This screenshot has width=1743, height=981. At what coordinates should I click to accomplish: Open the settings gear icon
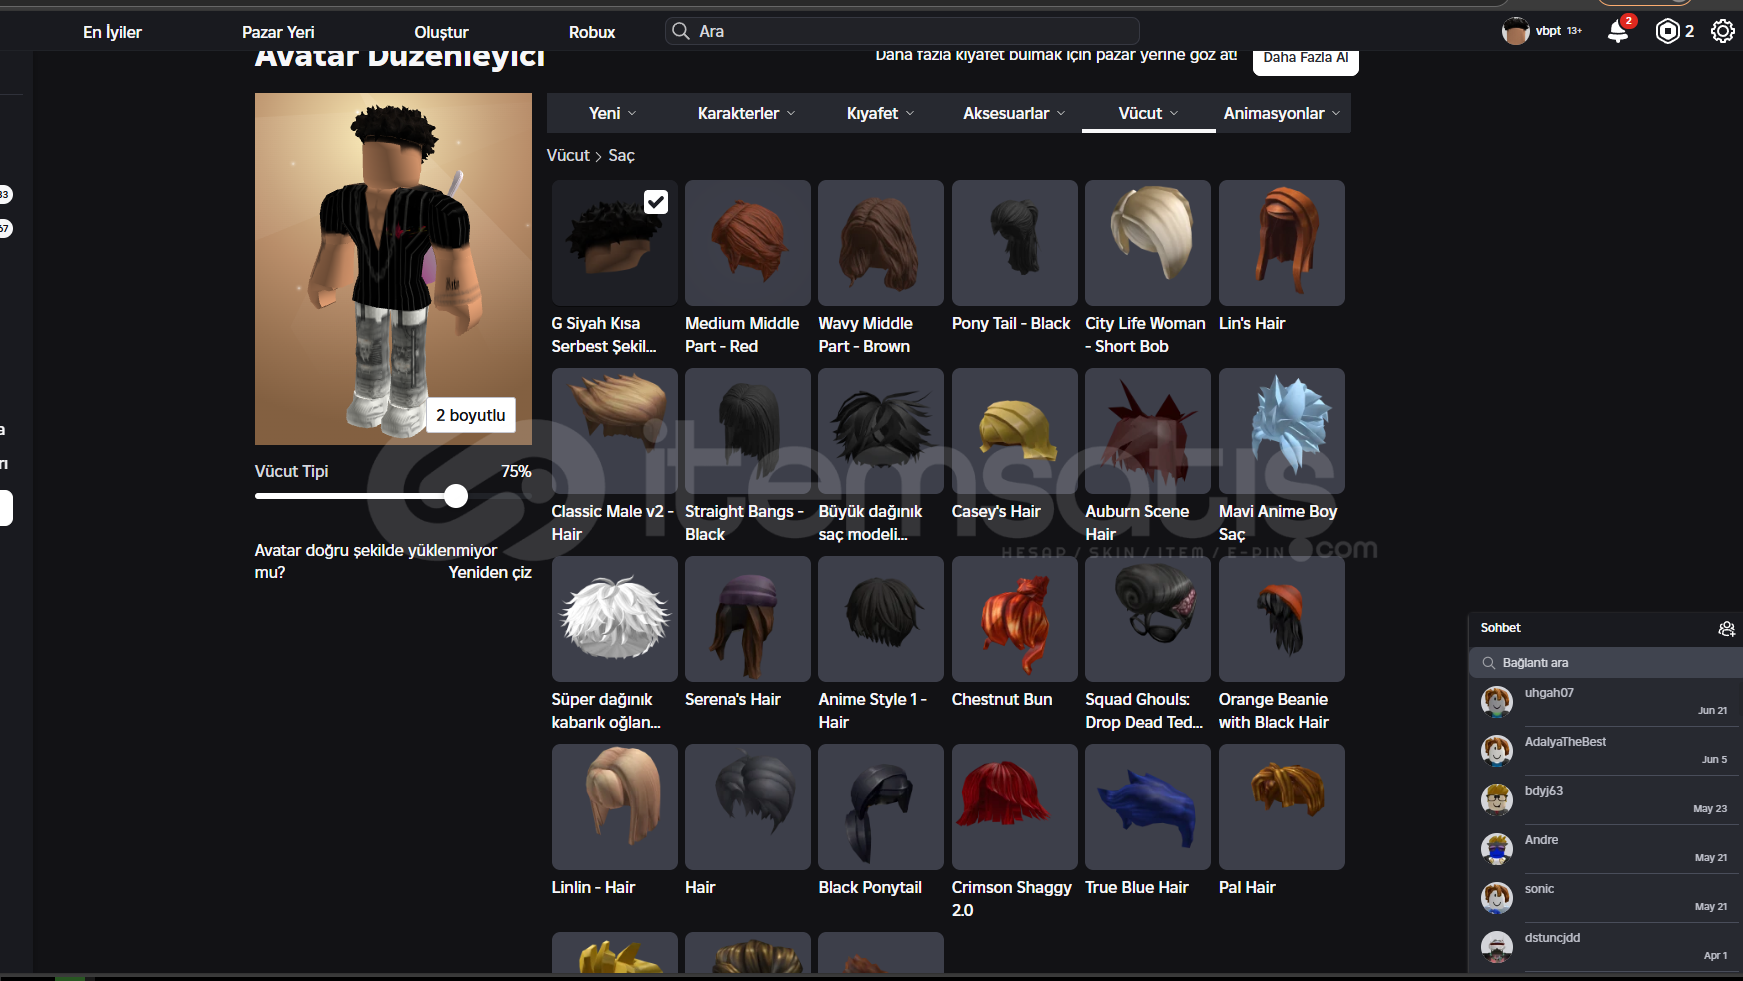(1722, 32)
